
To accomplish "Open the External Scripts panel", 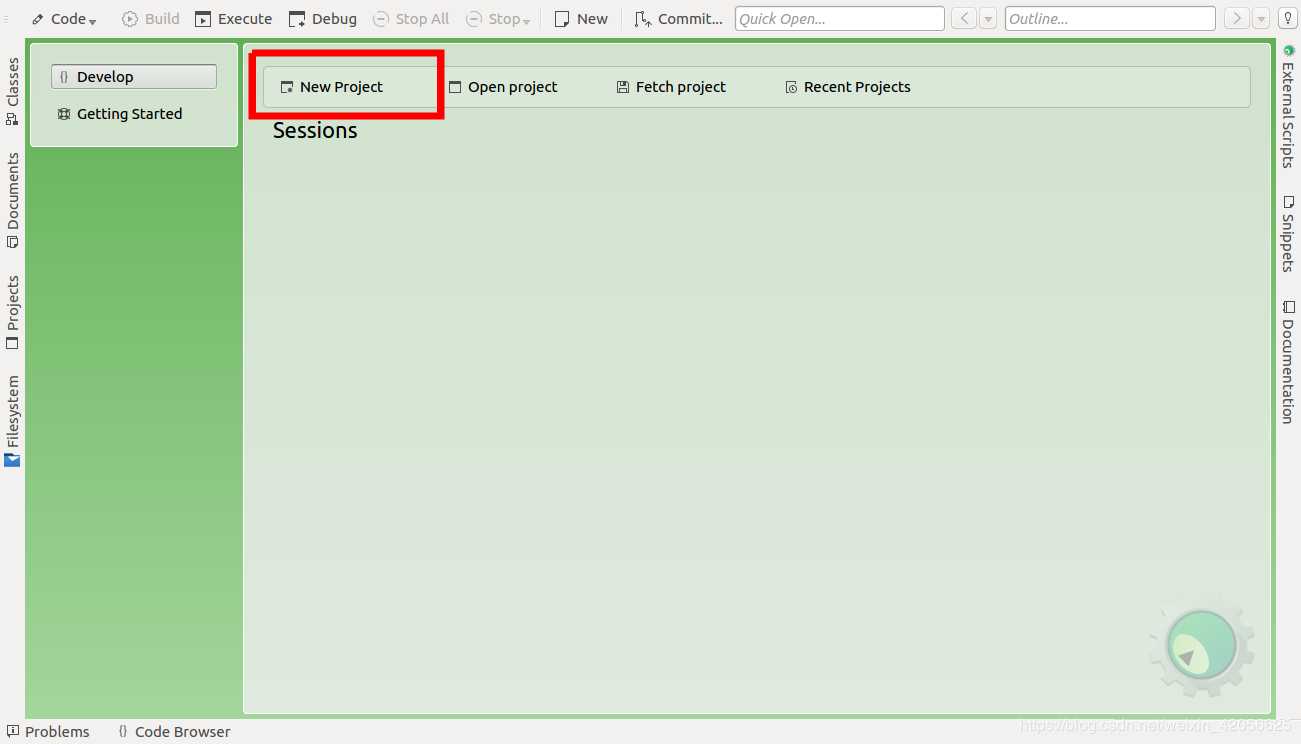I will pos(1288,106).
